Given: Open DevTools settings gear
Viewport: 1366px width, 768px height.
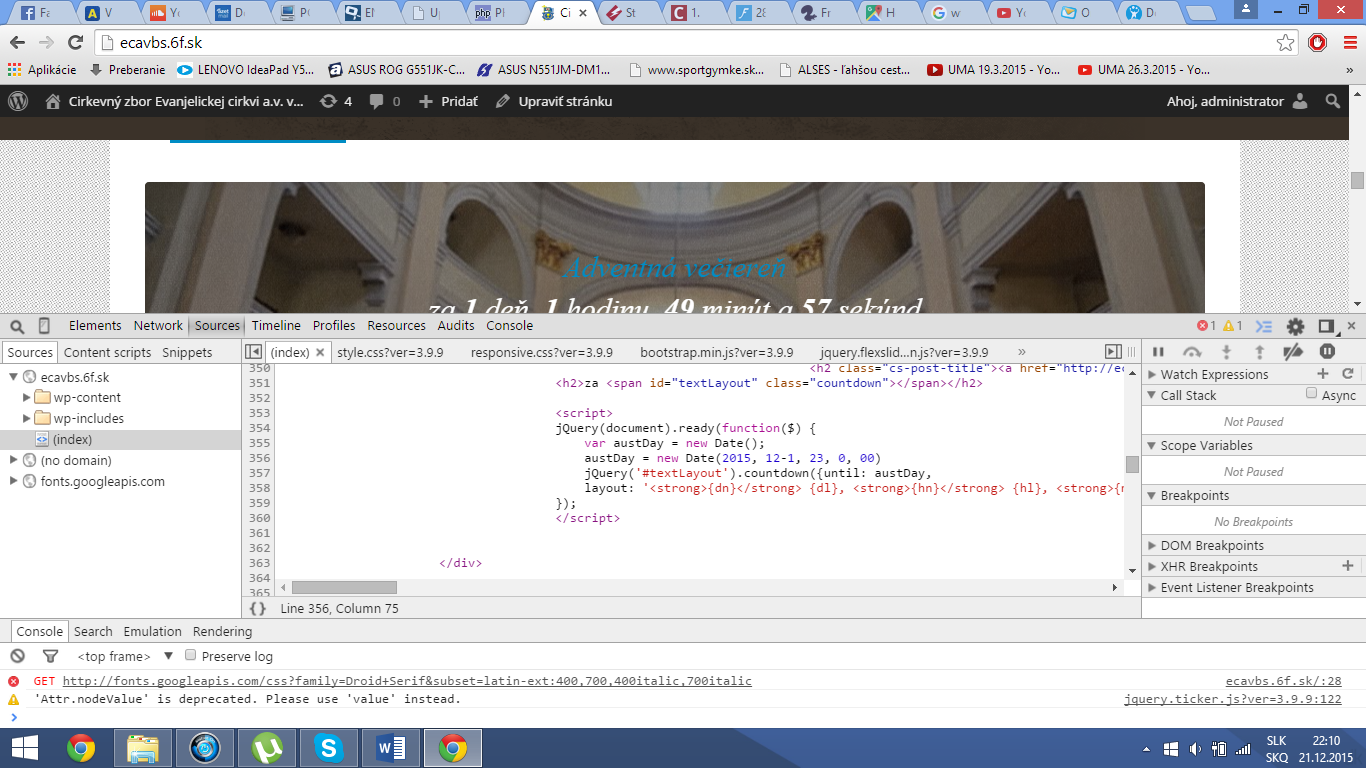Looking at the screenshot, I should click(x=1295, y=326).
